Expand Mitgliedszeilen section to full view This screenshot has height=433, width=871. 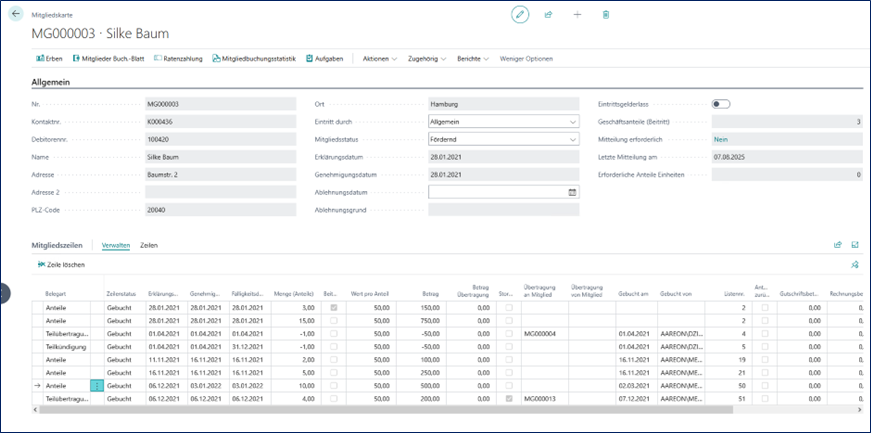click(855, 244)
